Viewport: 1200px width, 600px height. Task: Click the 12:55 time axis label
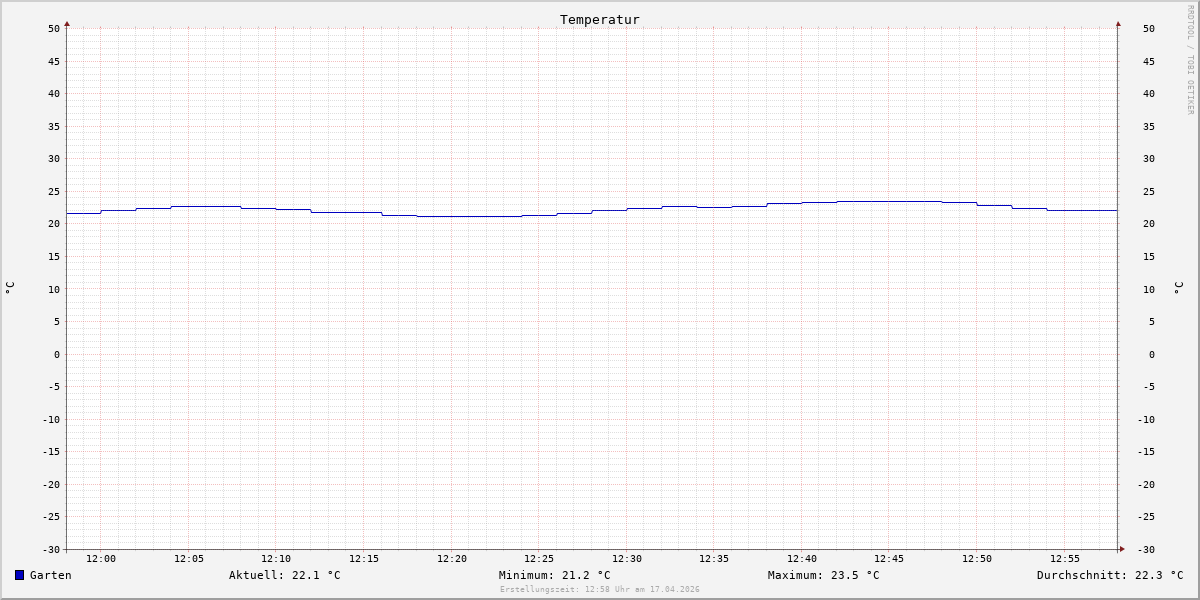click(1065, 559)
